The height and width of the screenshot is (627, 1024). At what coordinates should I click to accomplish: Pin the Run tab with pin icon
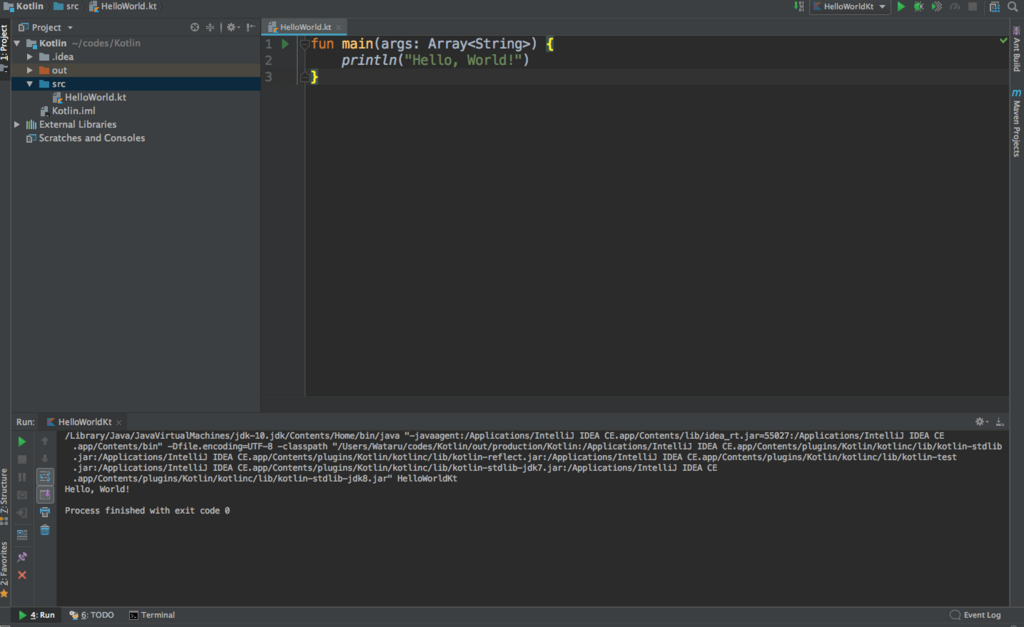tap(22, 557)
